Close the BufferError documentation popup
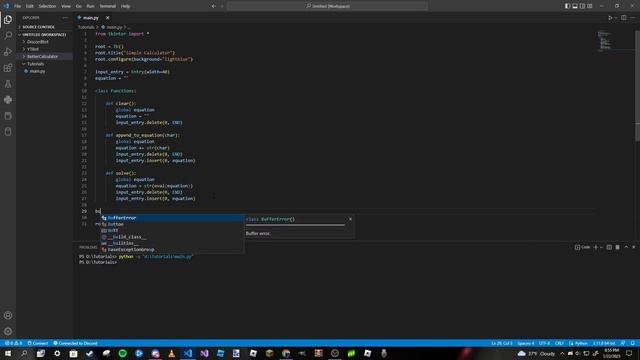640x360 pixels. point(350,219)
